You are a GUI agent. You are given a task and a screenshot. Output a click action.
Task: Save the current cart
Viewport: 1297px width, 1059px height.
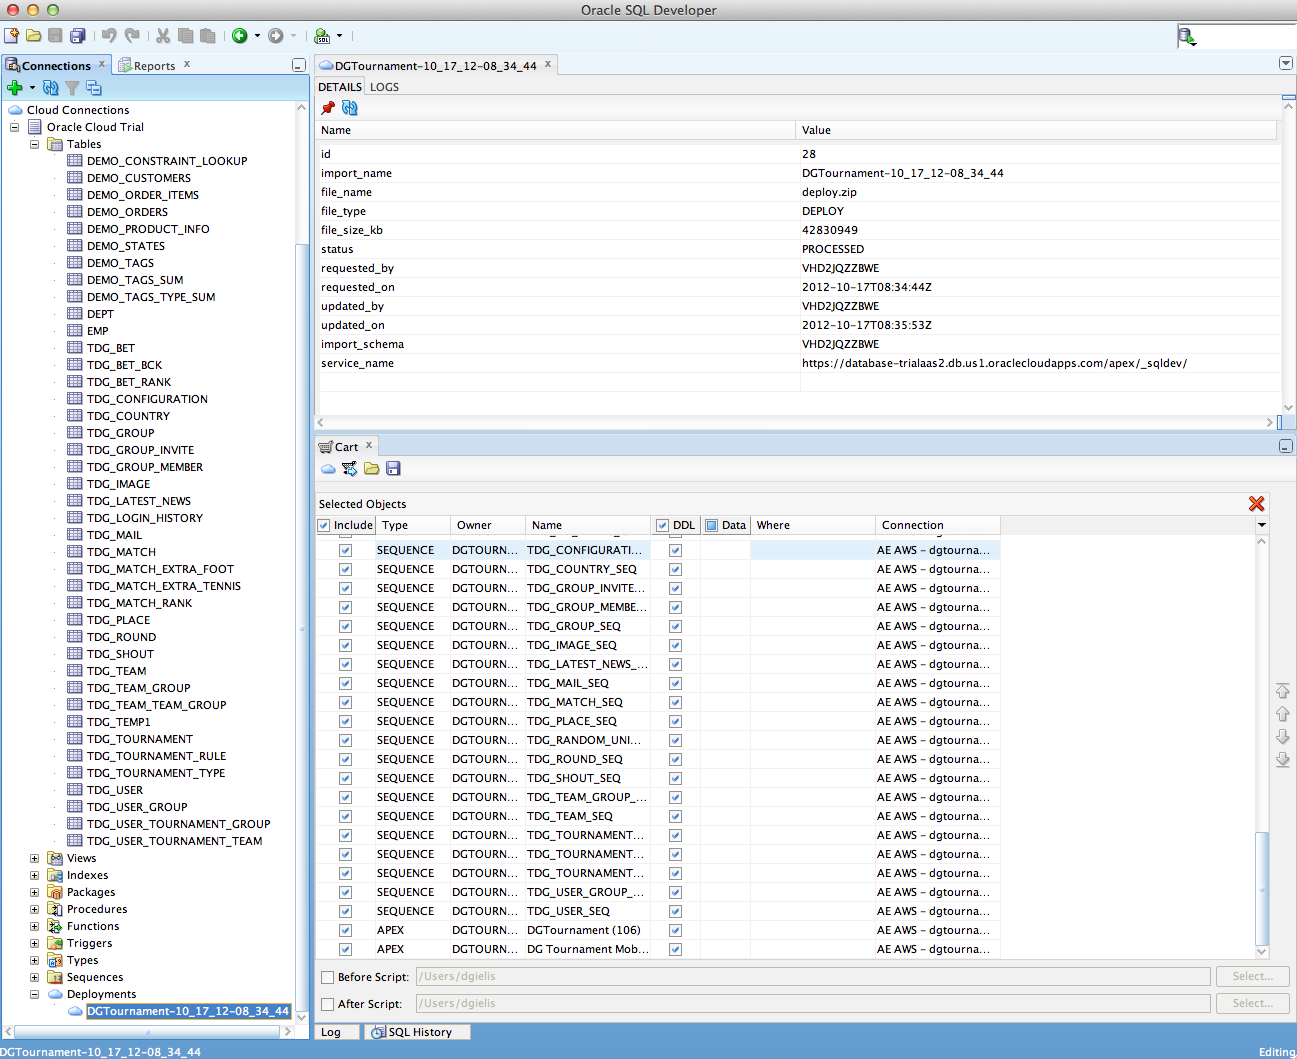(x=393, y=469)
